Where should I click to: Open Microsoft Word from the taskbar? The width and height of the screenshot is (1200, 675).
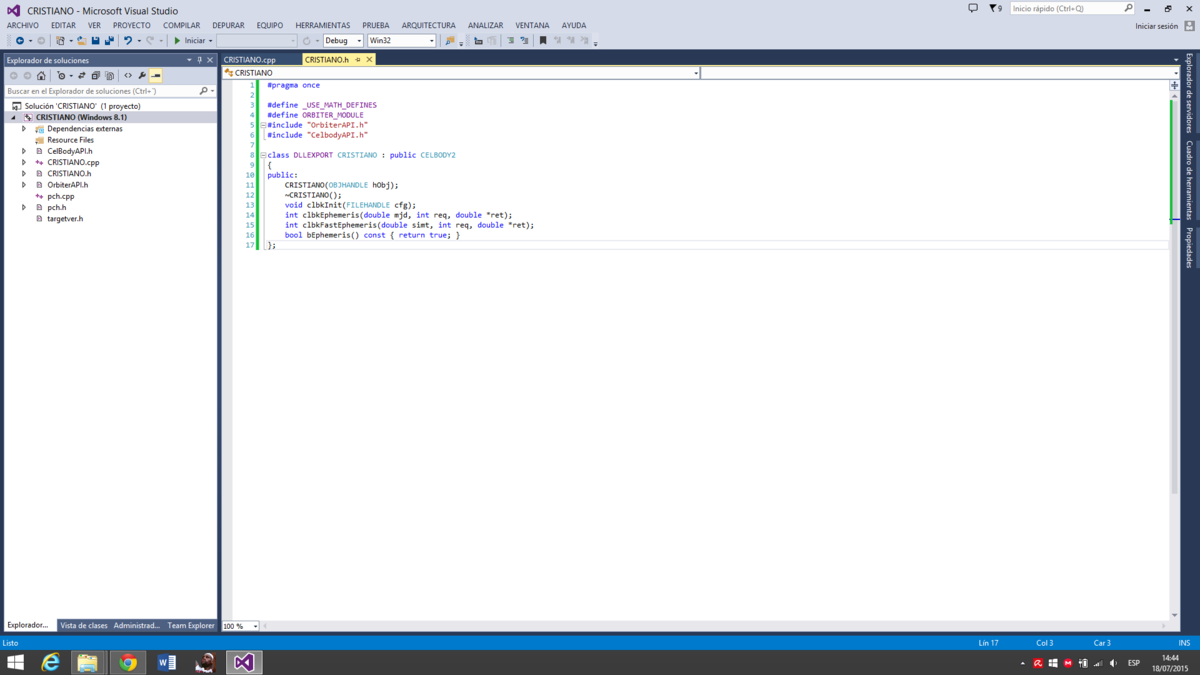167,662
